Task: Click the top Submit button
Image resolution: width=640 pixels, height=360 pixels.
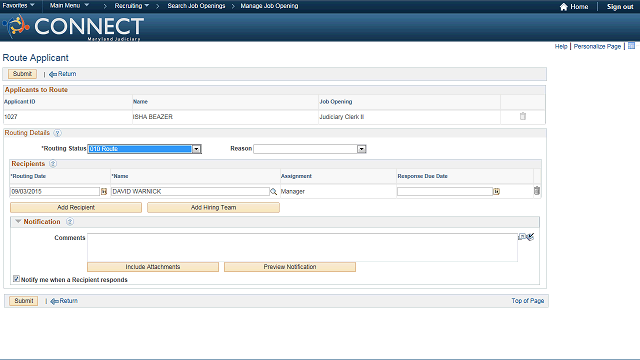Action: point(22,74)
